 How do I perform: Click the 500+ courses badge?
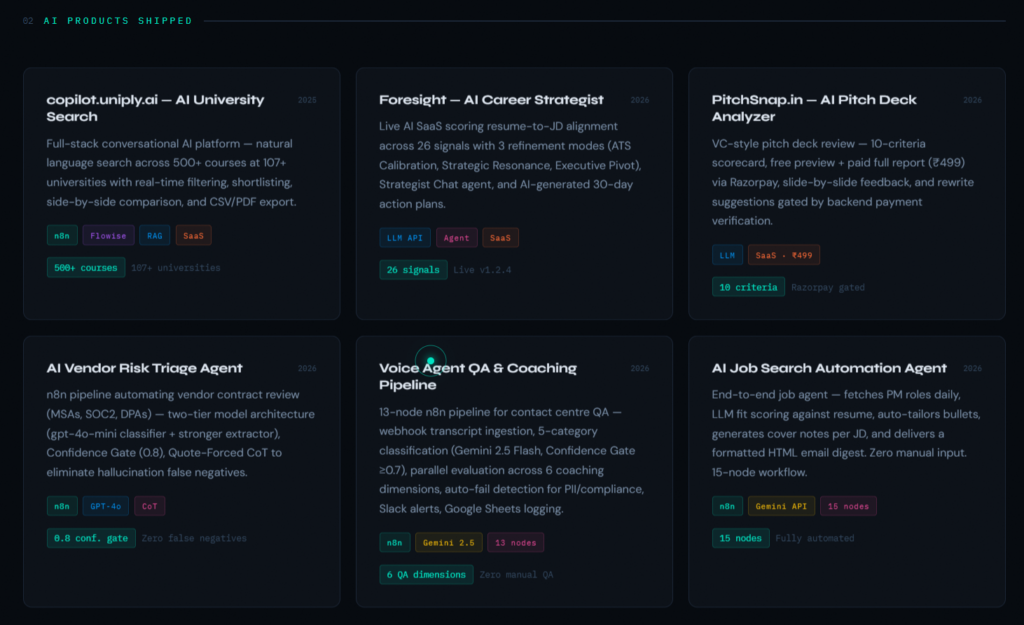click(86, 268)
